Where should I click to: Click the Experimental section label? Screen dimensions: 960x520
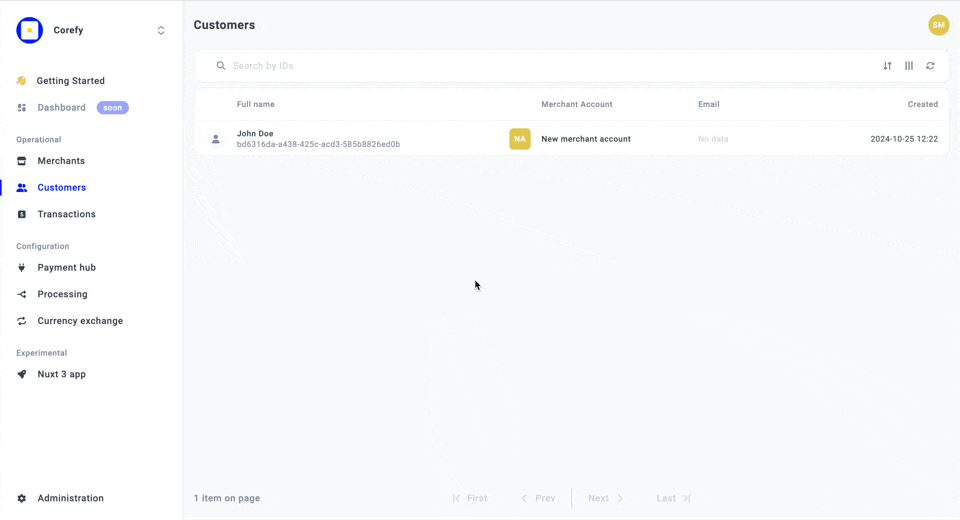pyautogui.click(x=42, y=353)
